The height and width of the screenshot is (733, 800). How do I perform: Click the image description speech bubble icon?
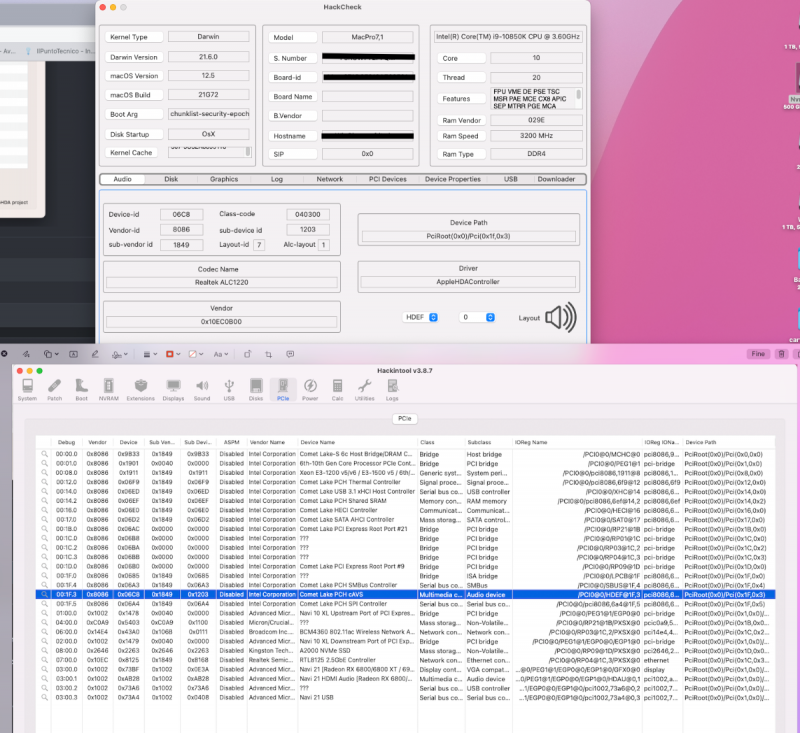[x=290, y=354]
